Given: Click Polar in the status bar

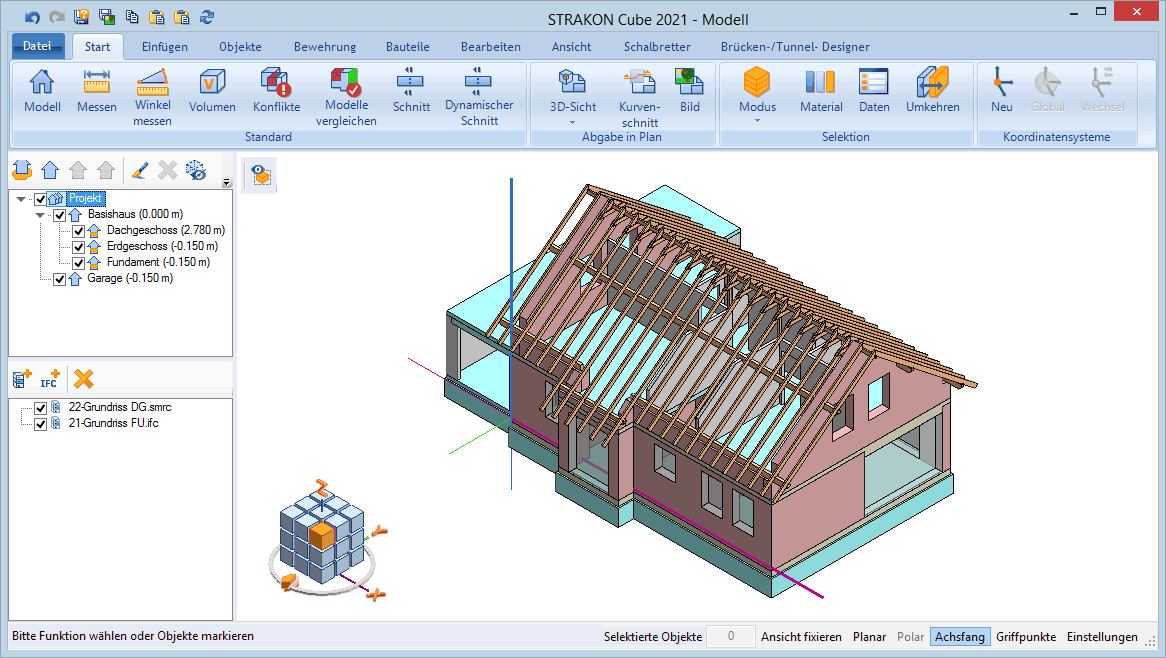Looking at the screenshot, I should [x=910, y=636].
